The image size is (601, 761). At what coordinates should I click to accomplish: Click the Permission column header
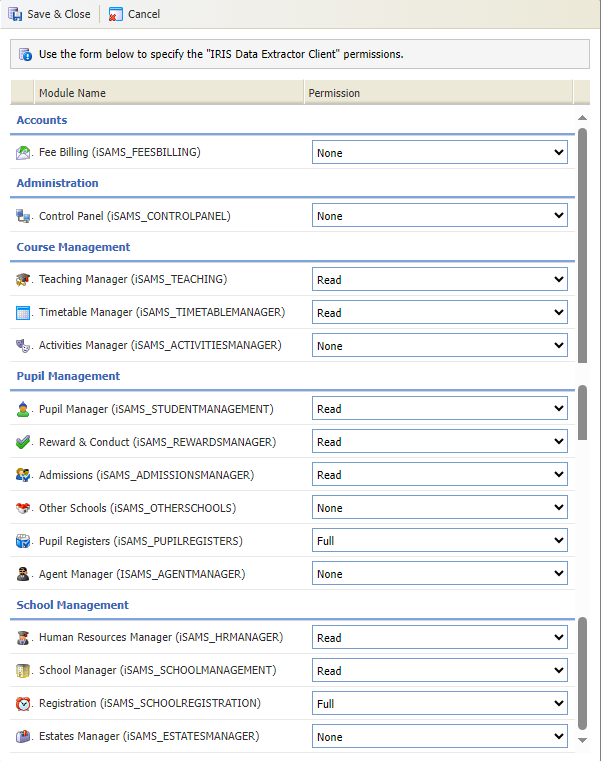tap(439, 93)
